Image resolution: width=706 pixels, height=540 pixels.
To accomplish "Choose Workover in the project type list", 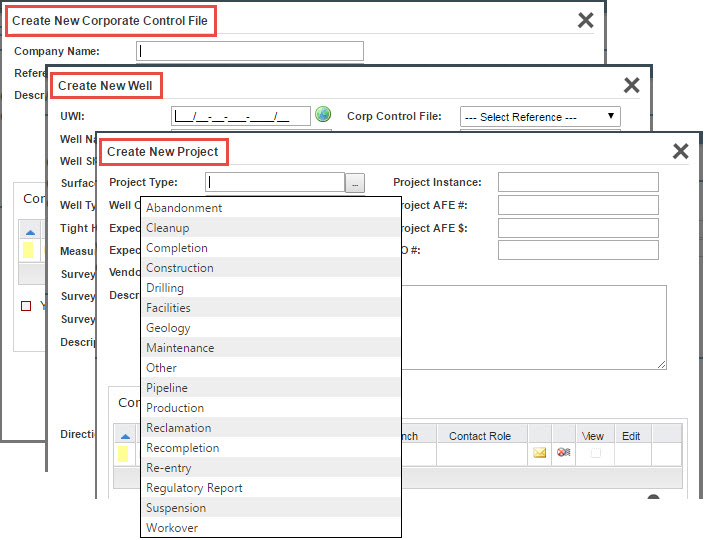I will [x=172, y=528].
